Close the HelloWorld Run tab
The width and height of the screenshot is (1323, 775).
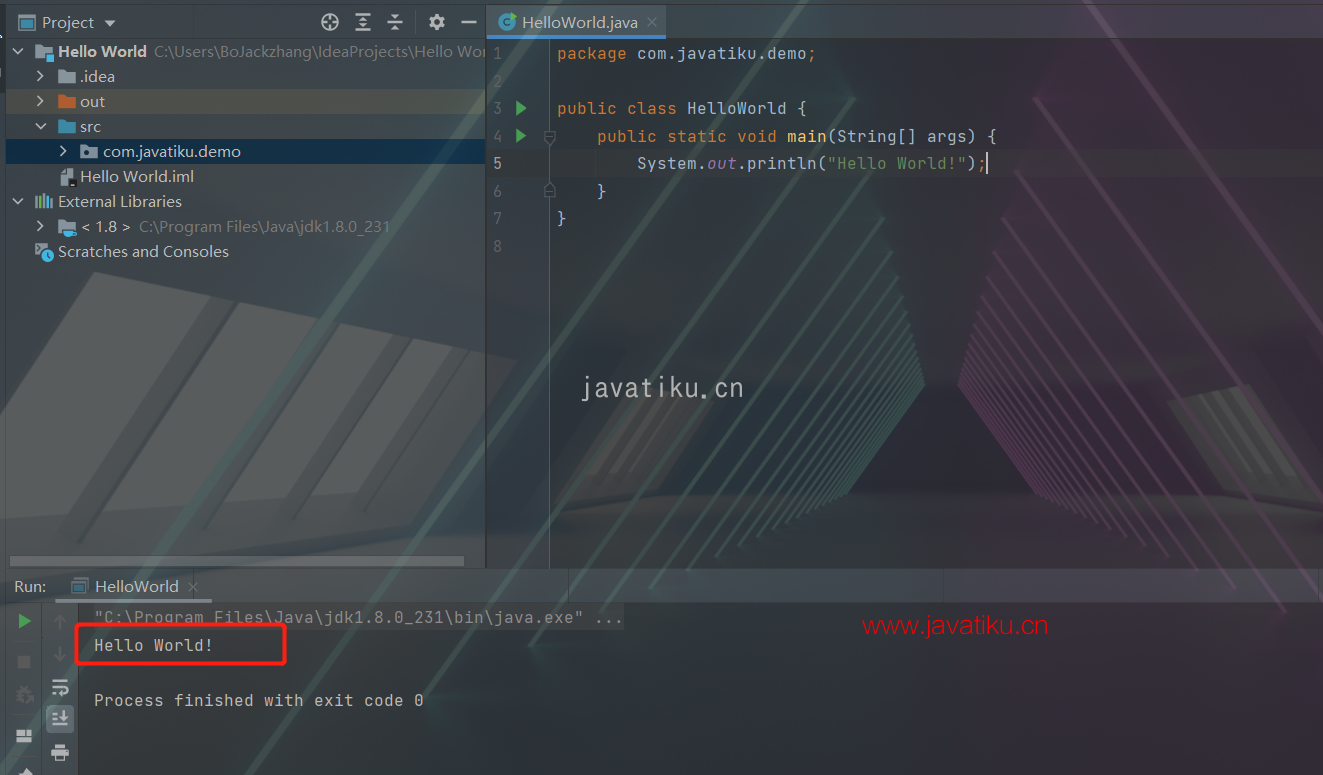click(x=194, y=586)
